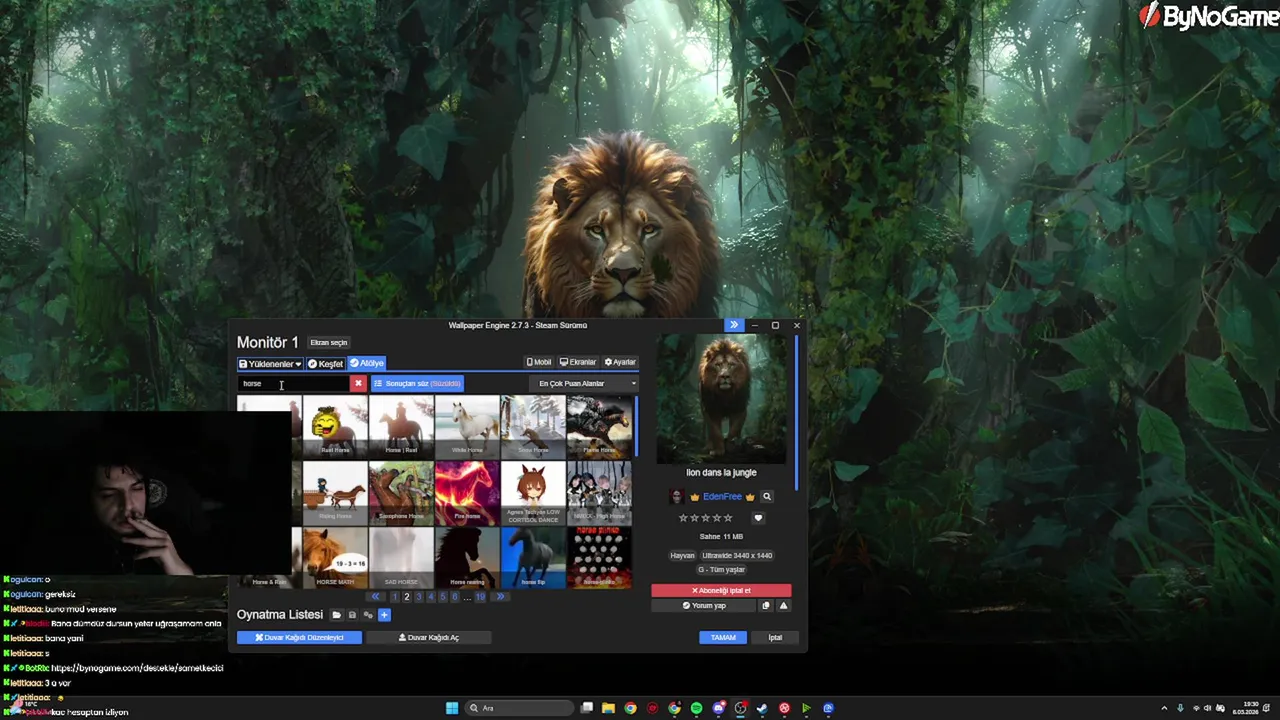Open the bynogame.com link in chat
The height and width of the screenshot is (720, 1280).
[x=137, y=668]
